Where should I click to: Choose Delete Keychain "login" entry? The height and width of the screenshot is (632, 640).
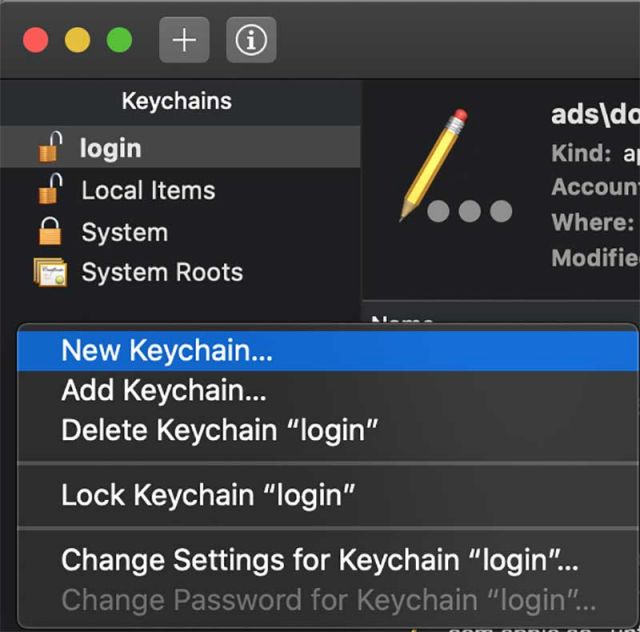[x=327, y=430]
